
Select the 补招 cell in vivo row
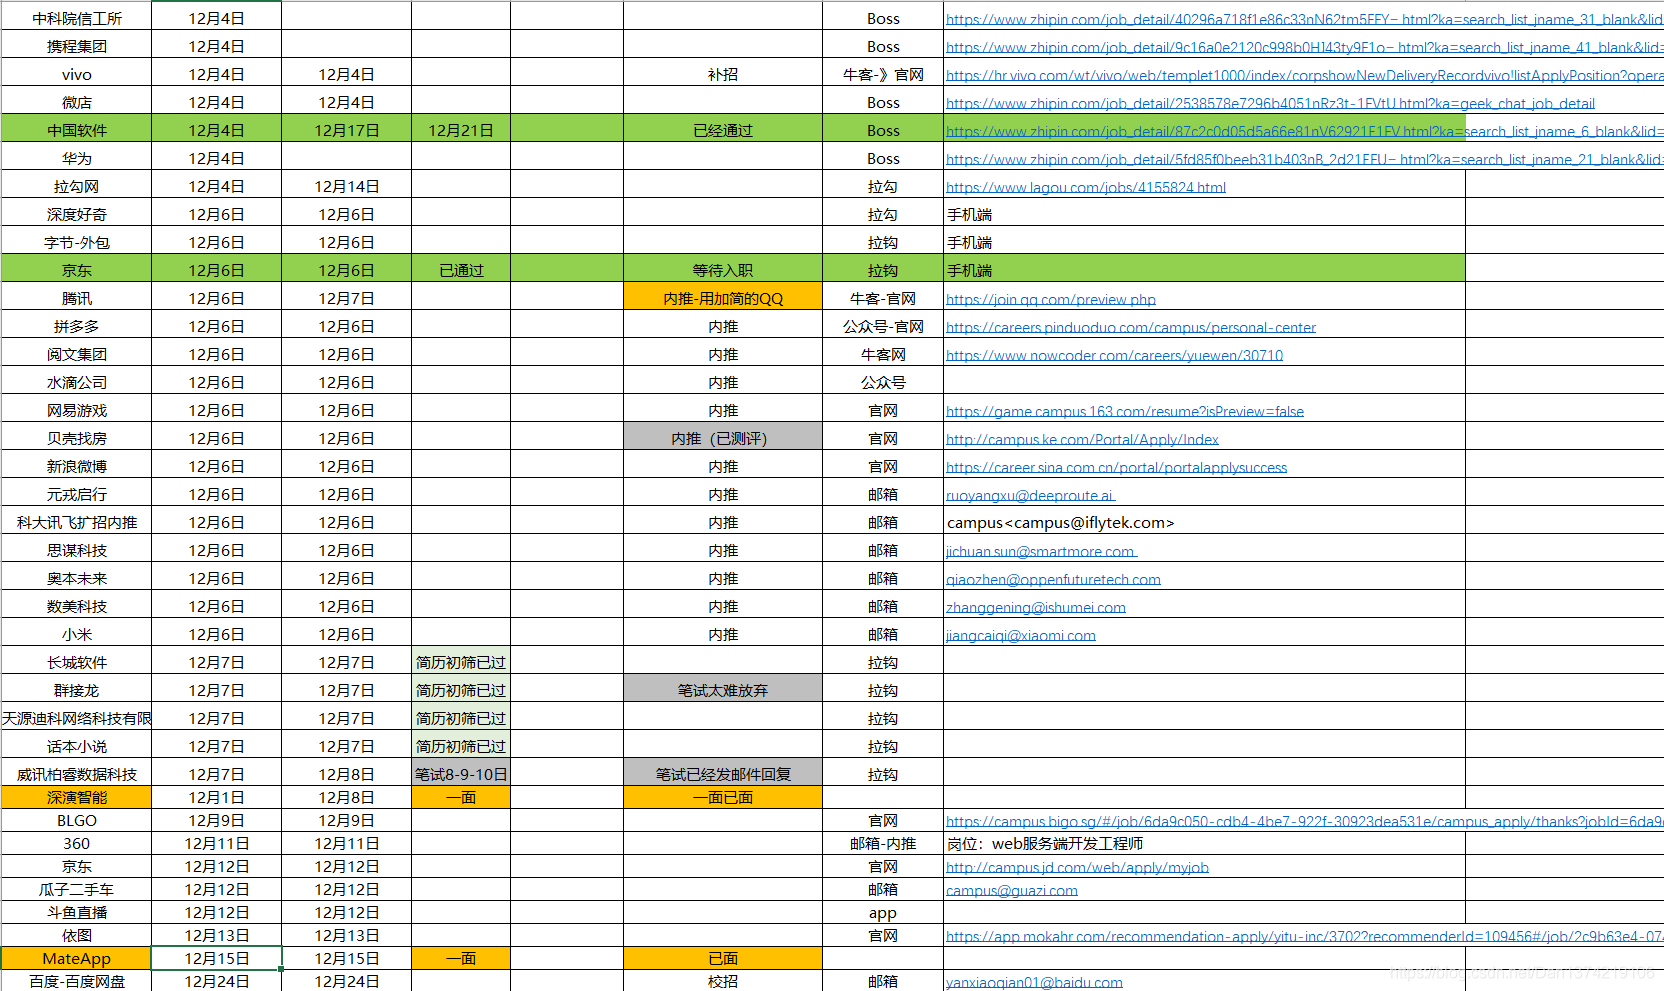tap(723, 74)
